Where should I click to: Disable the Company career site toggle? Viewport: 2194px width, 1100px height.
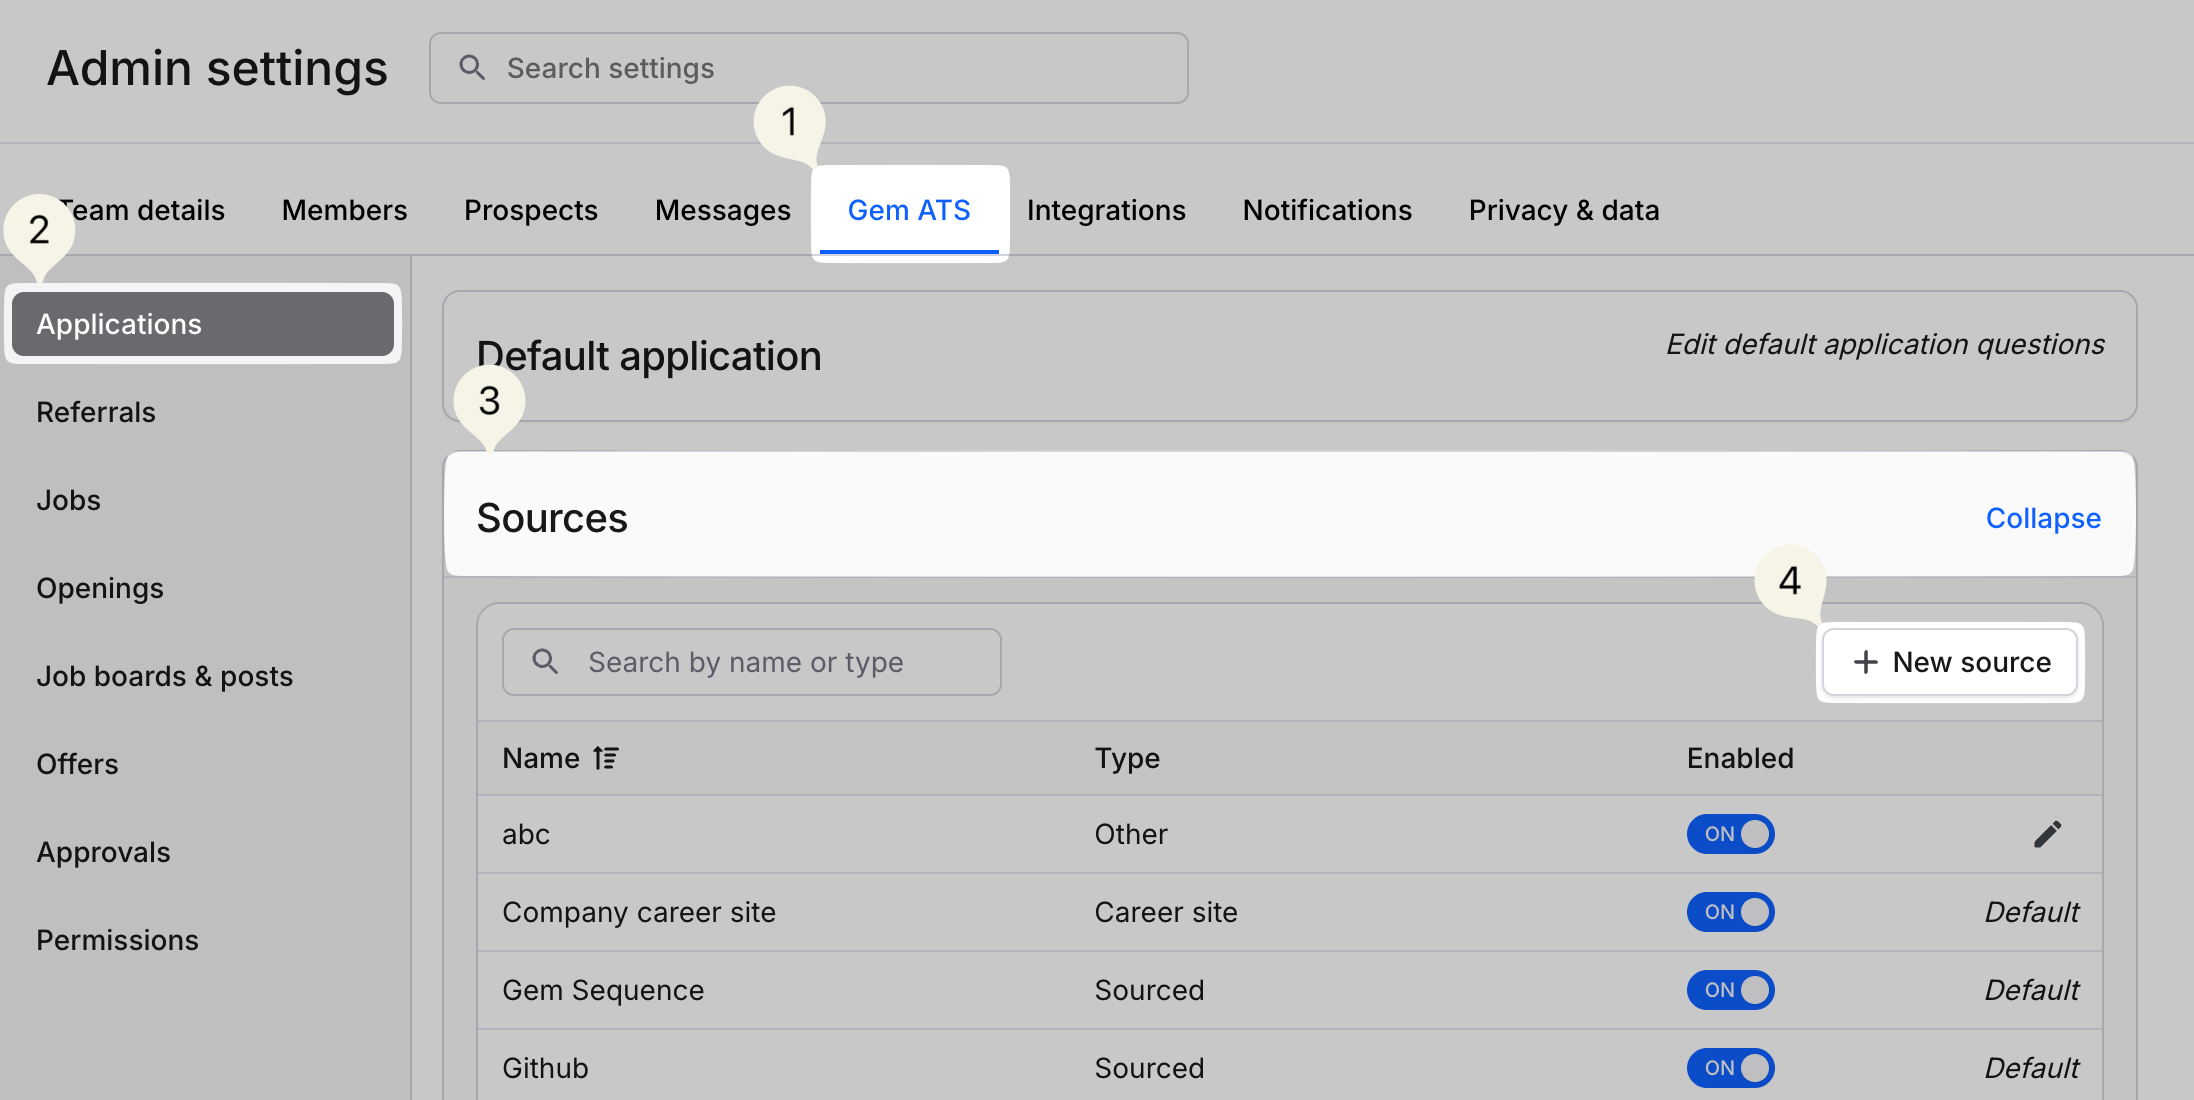[1730, 912]
